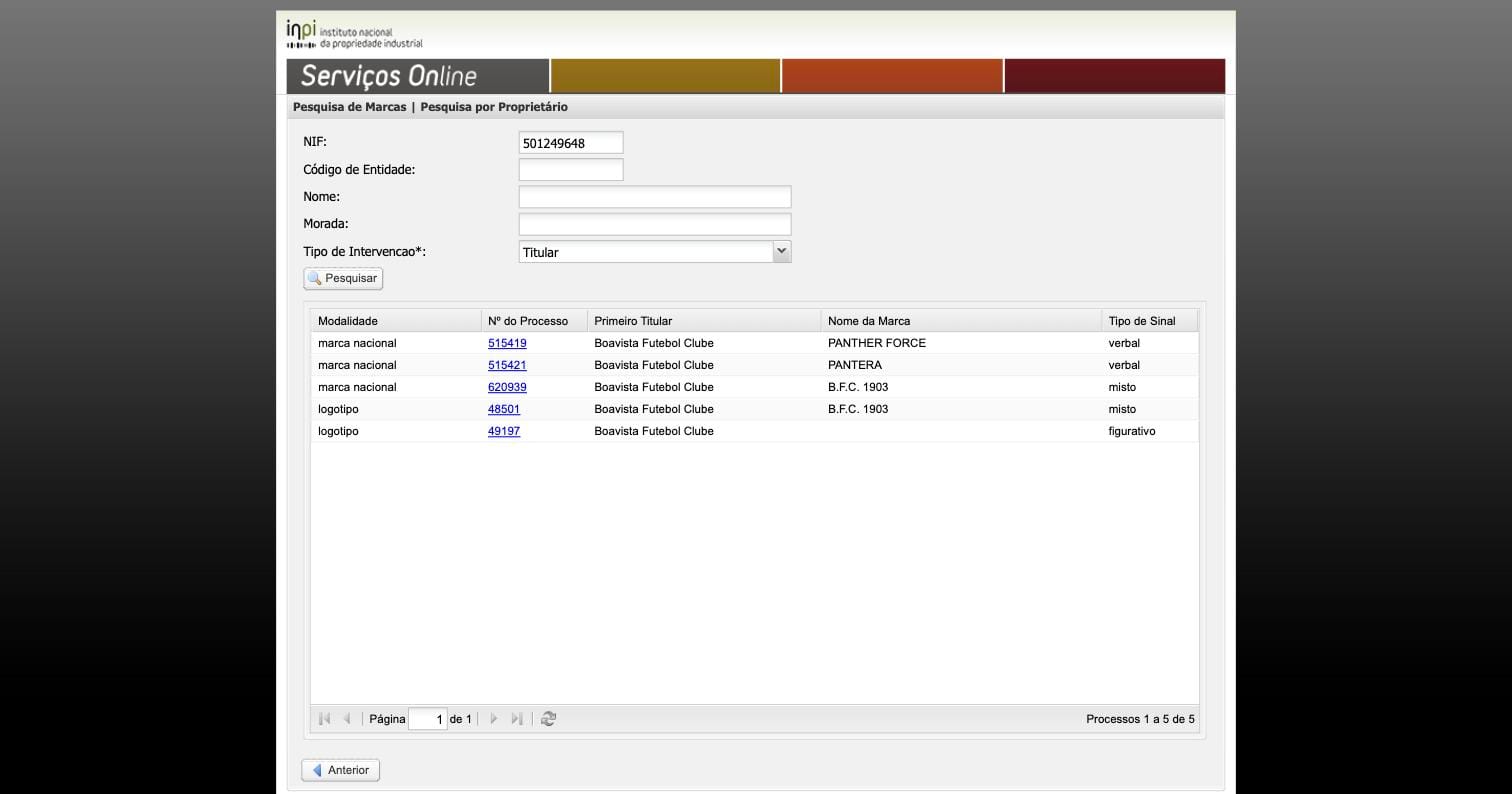Focus the Código de Entidade field
This screenshot has height=794, width=1512.
[571, 170]
